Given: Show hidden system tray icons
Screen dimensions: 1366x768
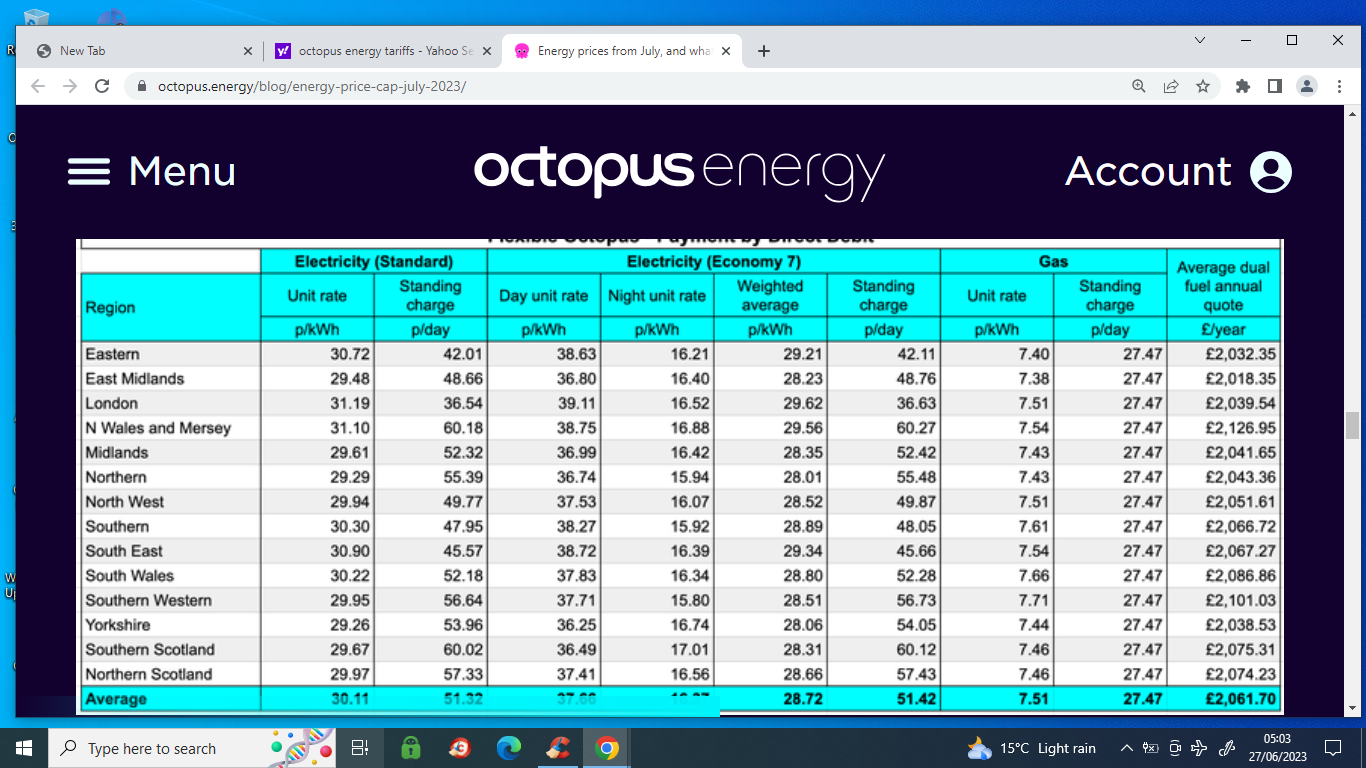Looking at the screenshot, I should [1127, 748].
